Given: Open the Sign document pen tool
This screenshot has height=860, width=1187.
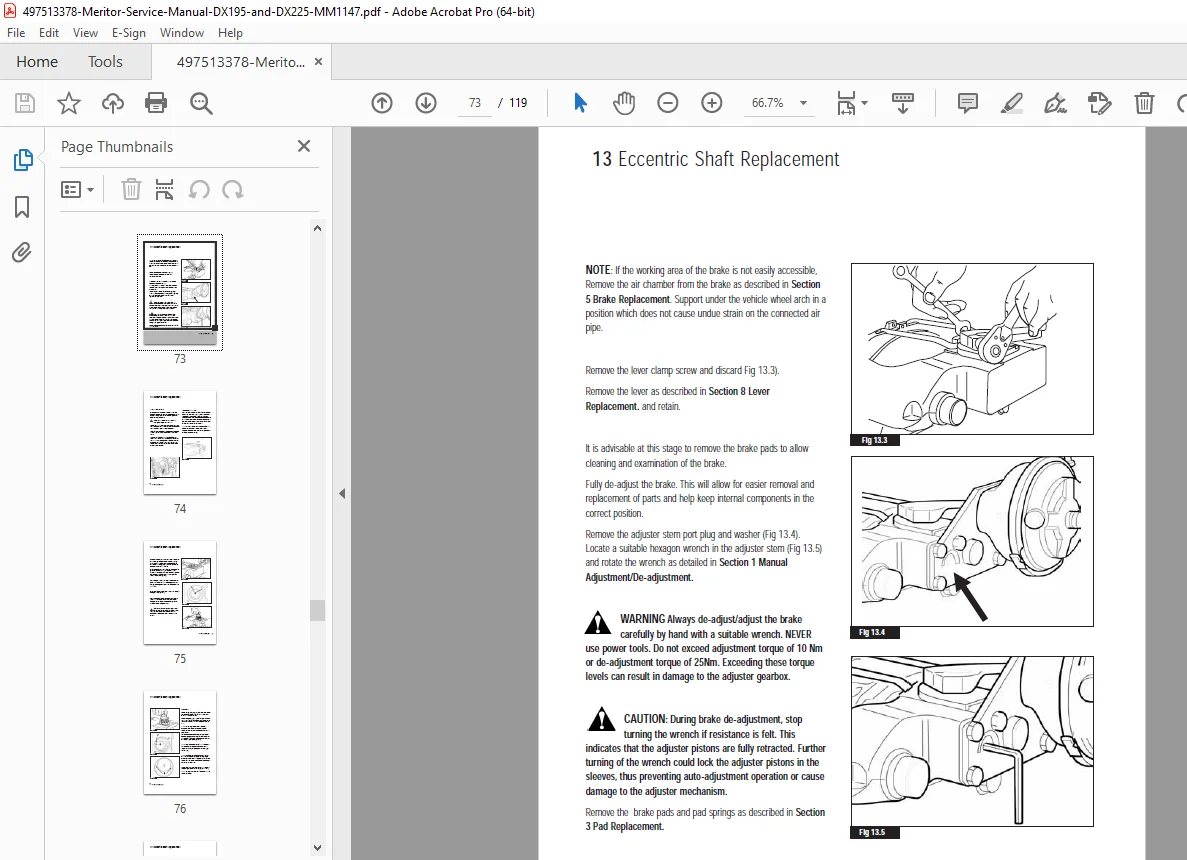Looking at the screenshot, I should tap(1055, 103).
